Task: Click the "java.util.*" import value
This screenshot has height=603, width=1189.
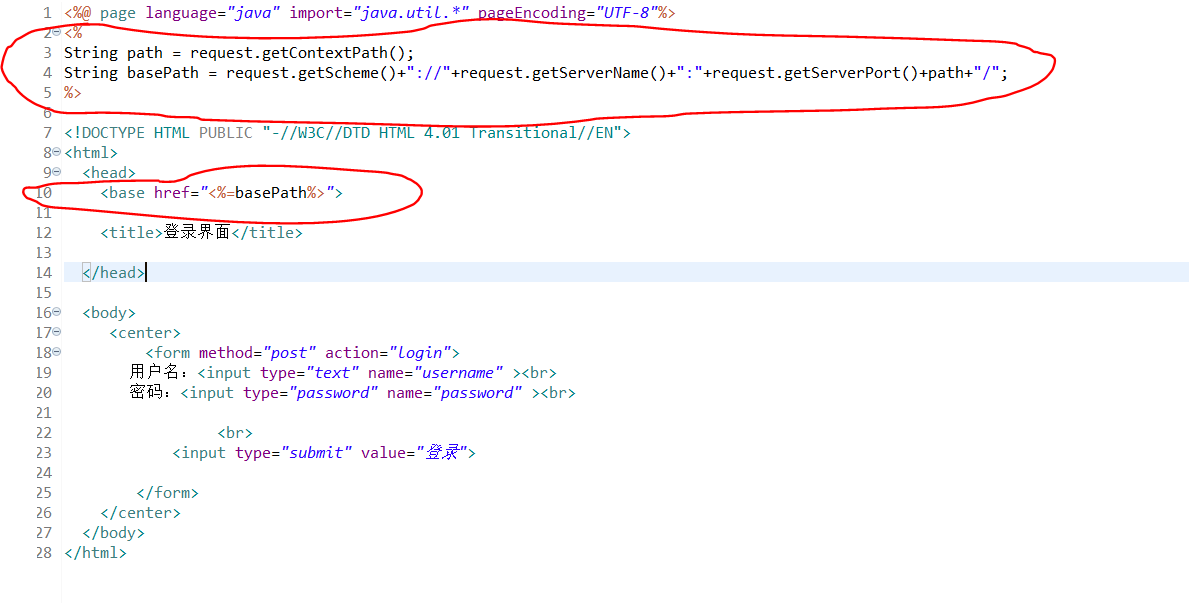Action: [412, 13]
